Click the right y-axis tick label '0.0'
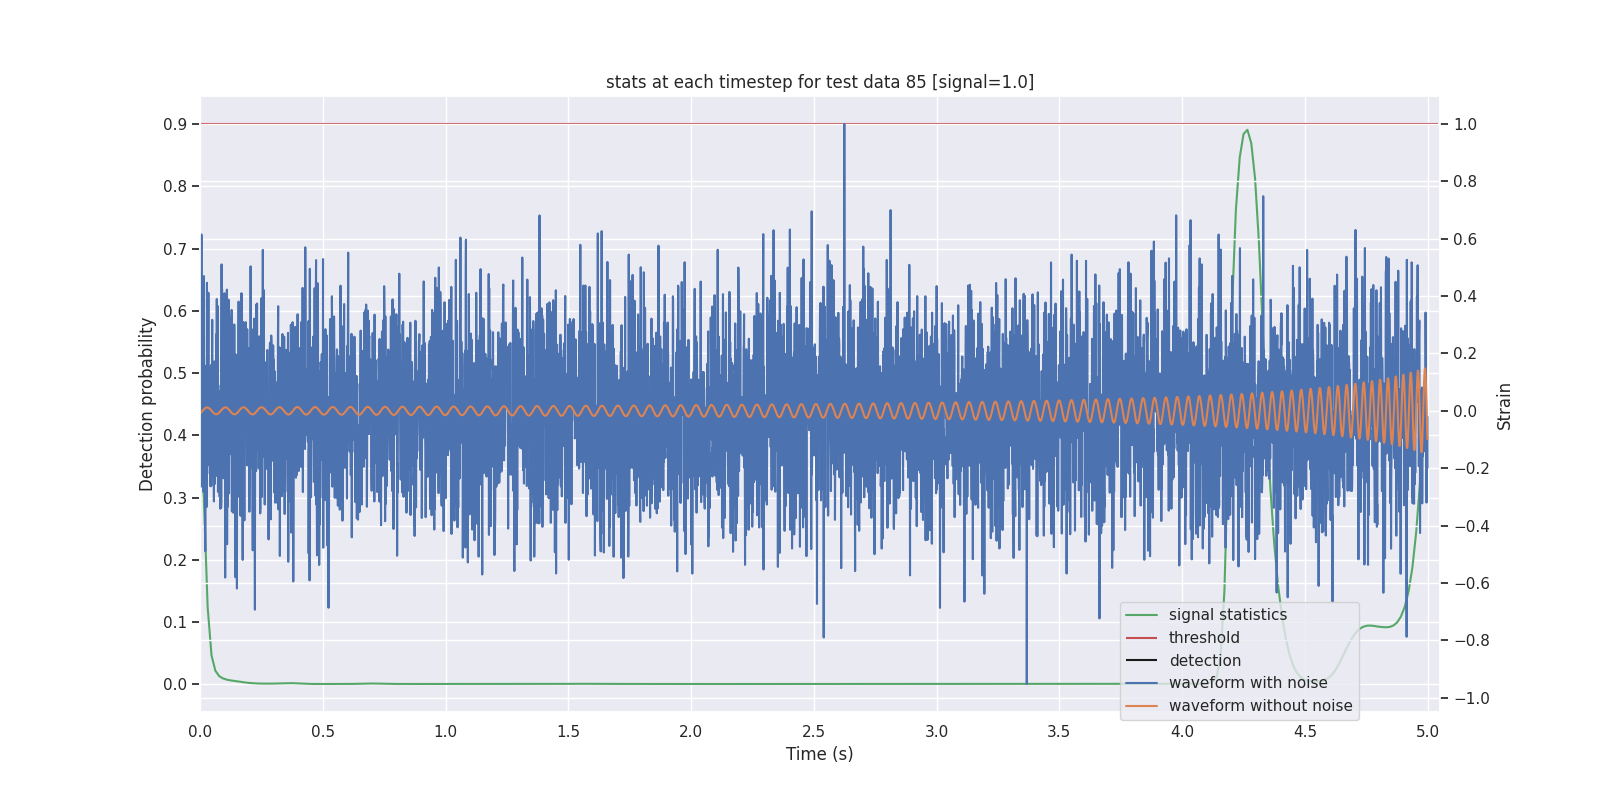This screenshot has width=1600, height=800. pyautogui.click(x=1465, y=412)
